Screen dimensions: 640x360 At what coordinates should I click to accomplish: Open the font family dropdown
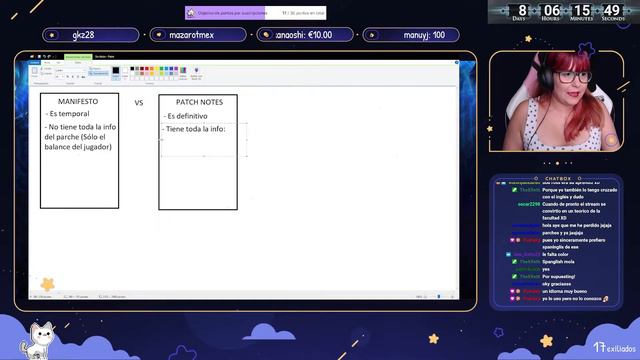click(x=70, y=70)
